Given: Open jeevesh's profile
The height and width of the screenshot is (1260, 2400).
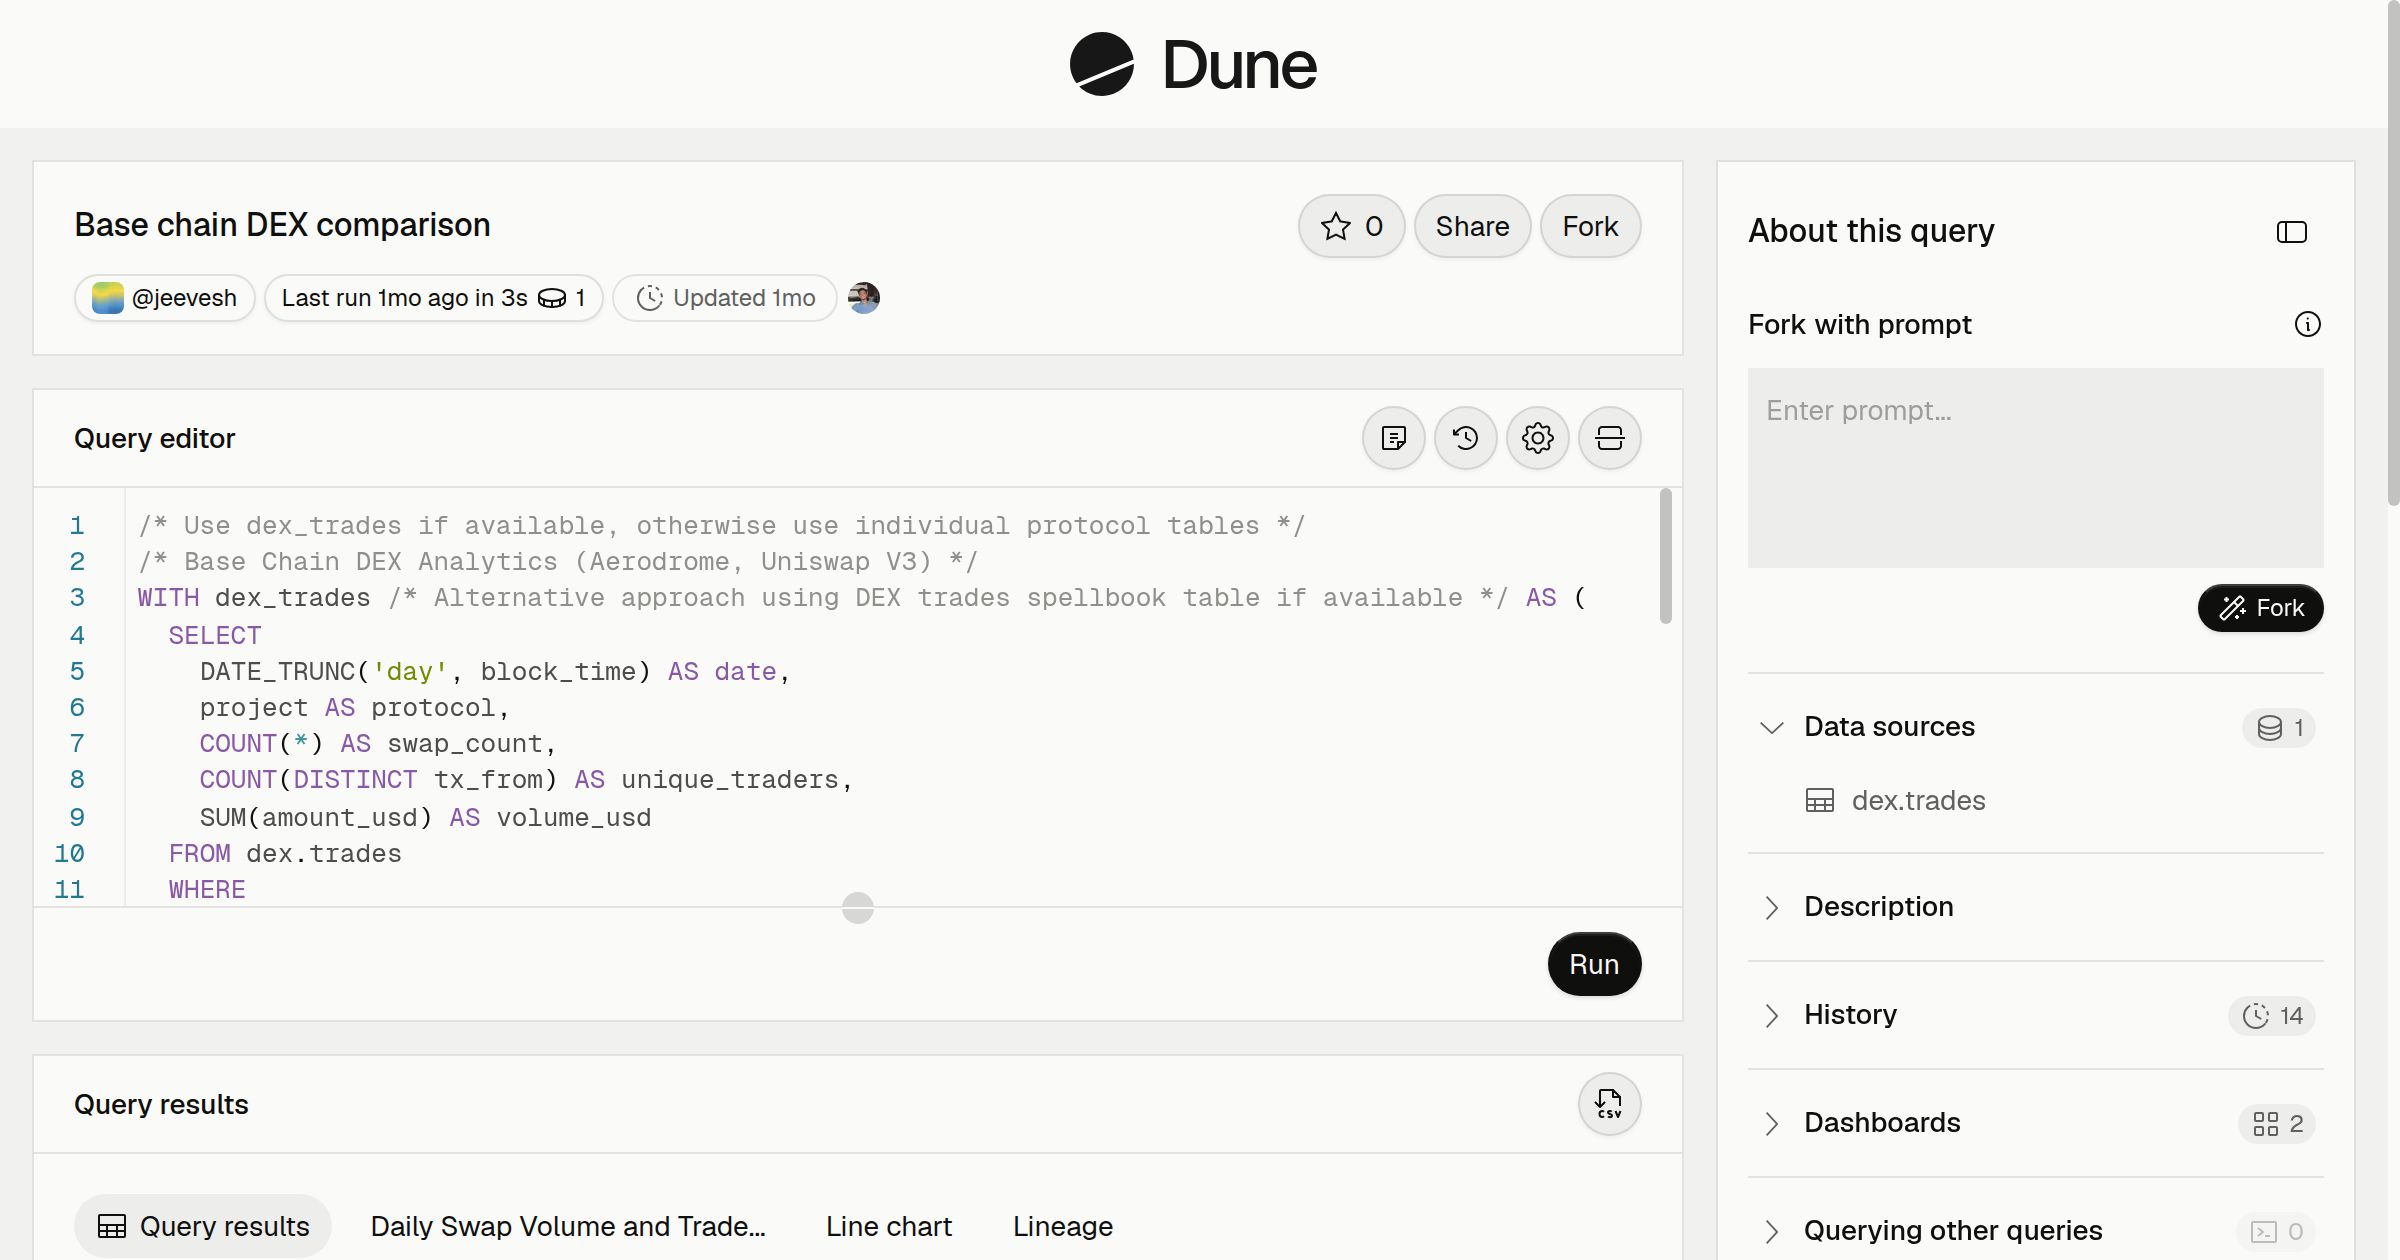Looking at the screenshot, I should pyautogui.click(x=165, y=298).
